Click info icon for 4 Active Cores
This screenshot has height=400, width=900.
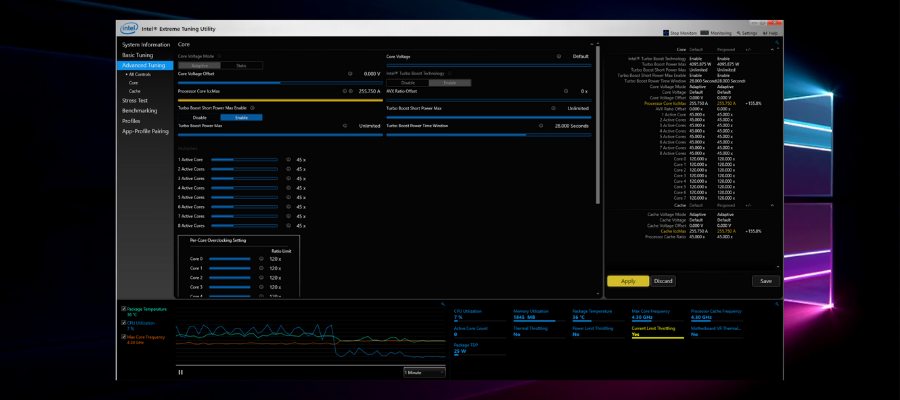click(288, 188)
